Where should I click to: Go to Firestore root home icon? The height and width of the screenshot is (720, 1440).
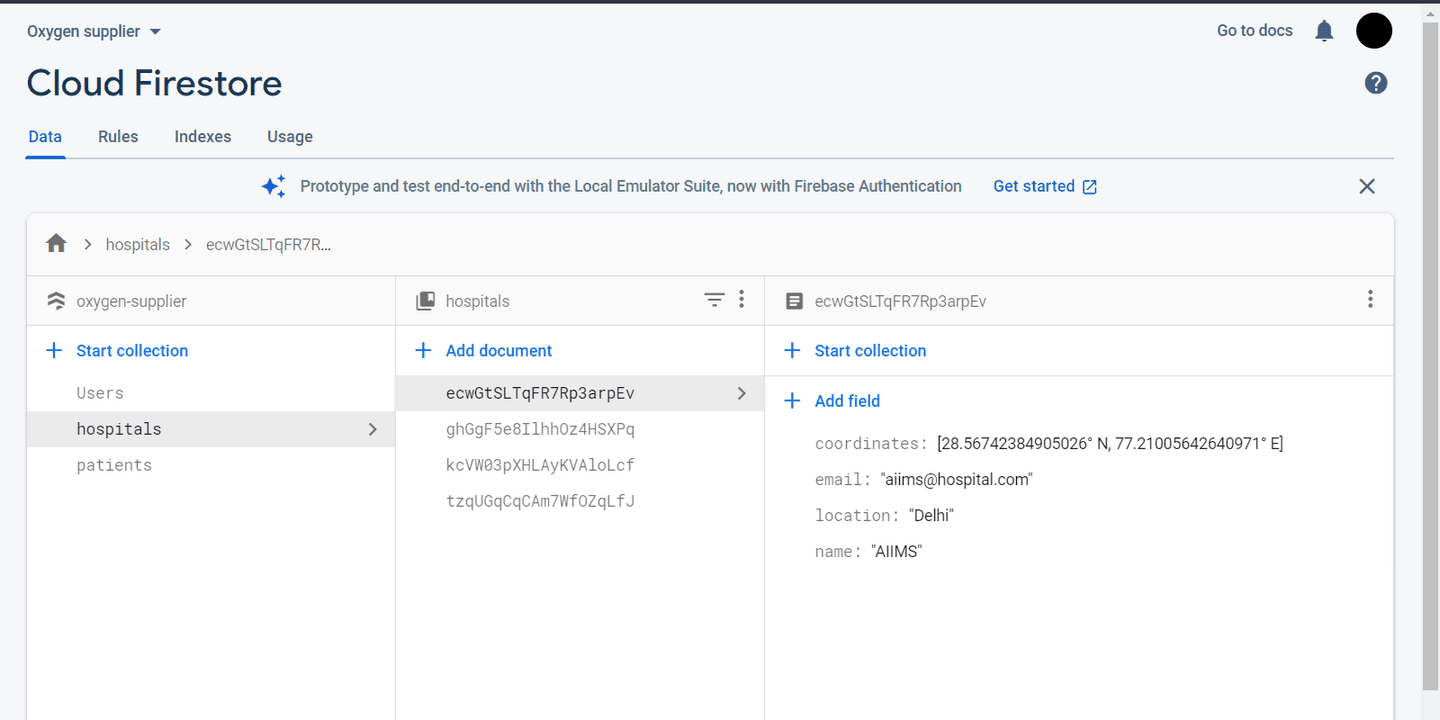pyautogui.click(x=56, y=244)
